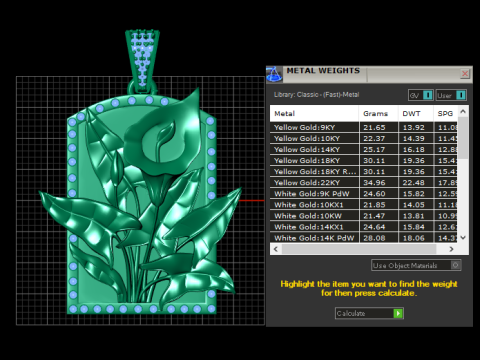Screen dimensions: 480x360
Task: Click the 13.92 DWT value
Action: [414, 127]
